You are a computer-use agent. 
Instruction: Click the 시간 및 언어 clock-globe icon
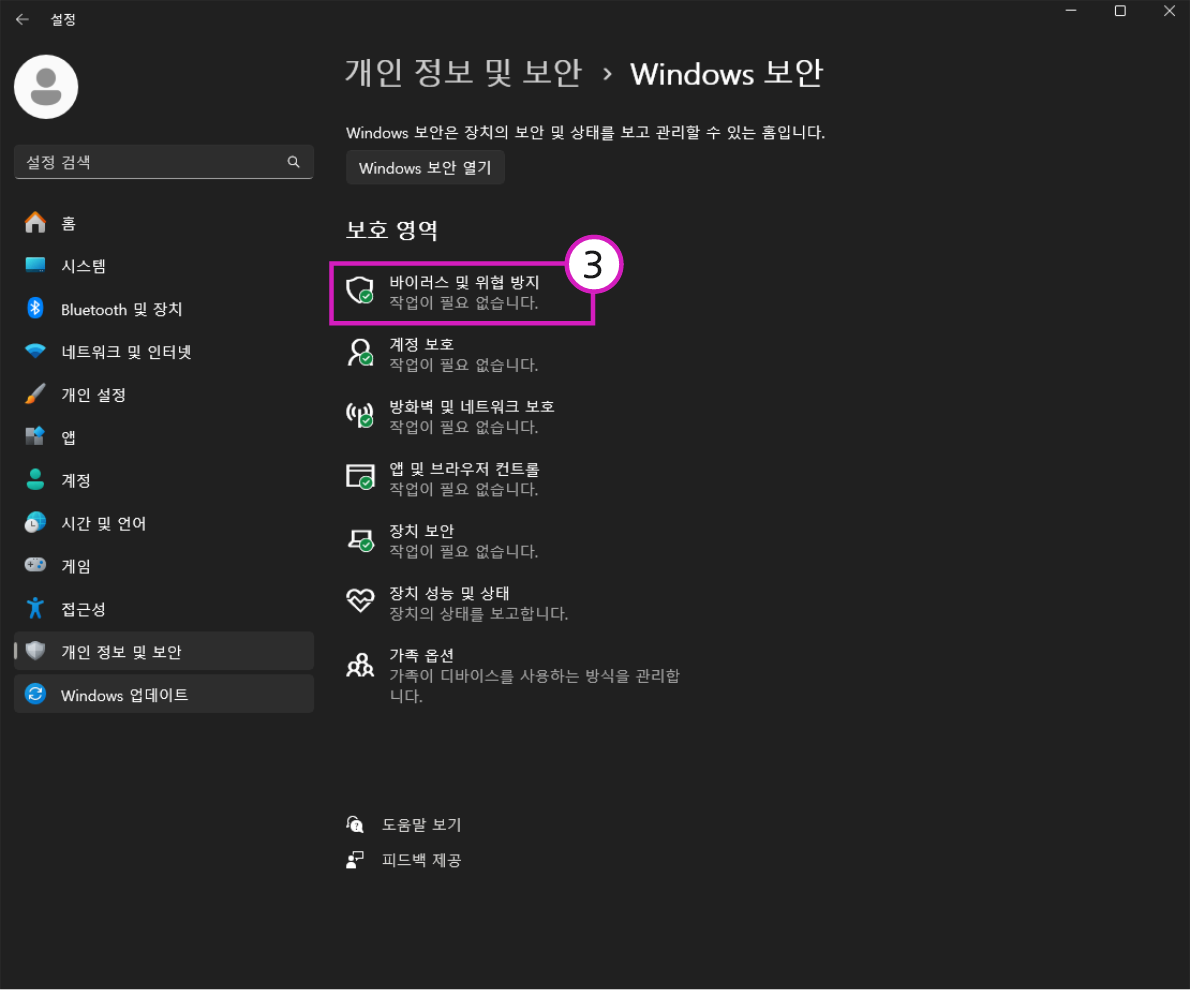(35, 522)
